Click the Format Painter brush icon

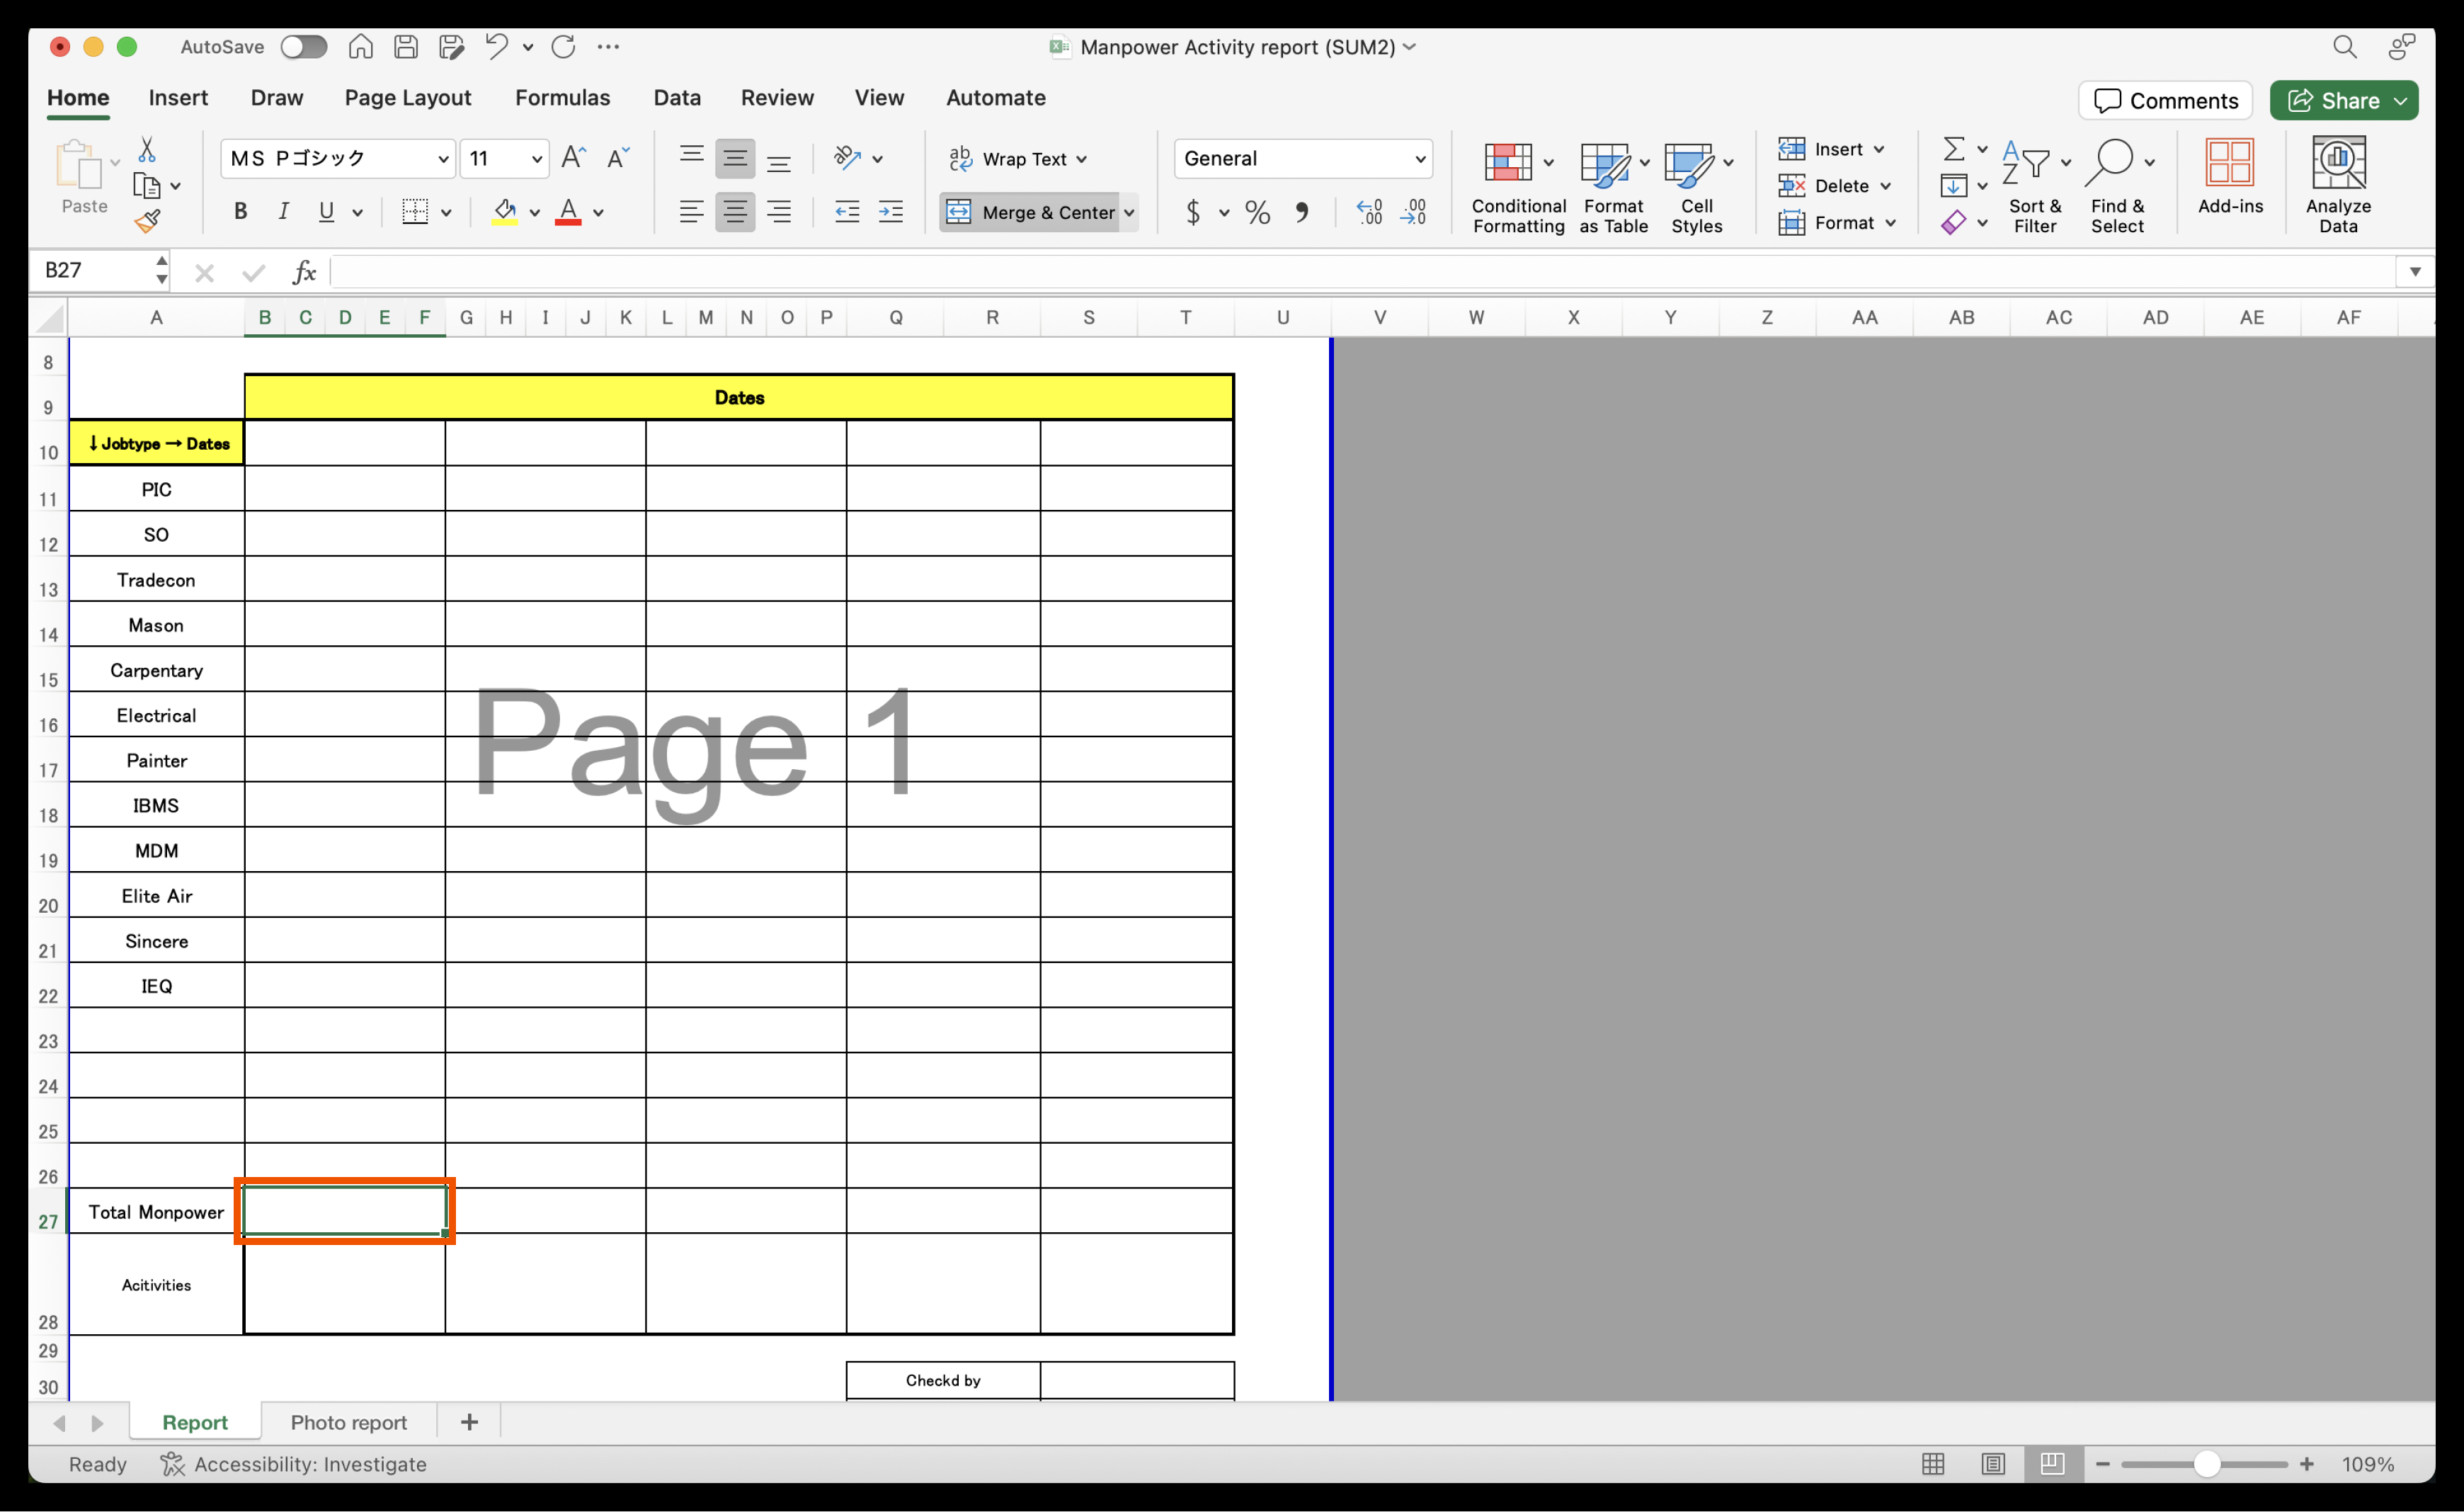[x=147, y=221]
